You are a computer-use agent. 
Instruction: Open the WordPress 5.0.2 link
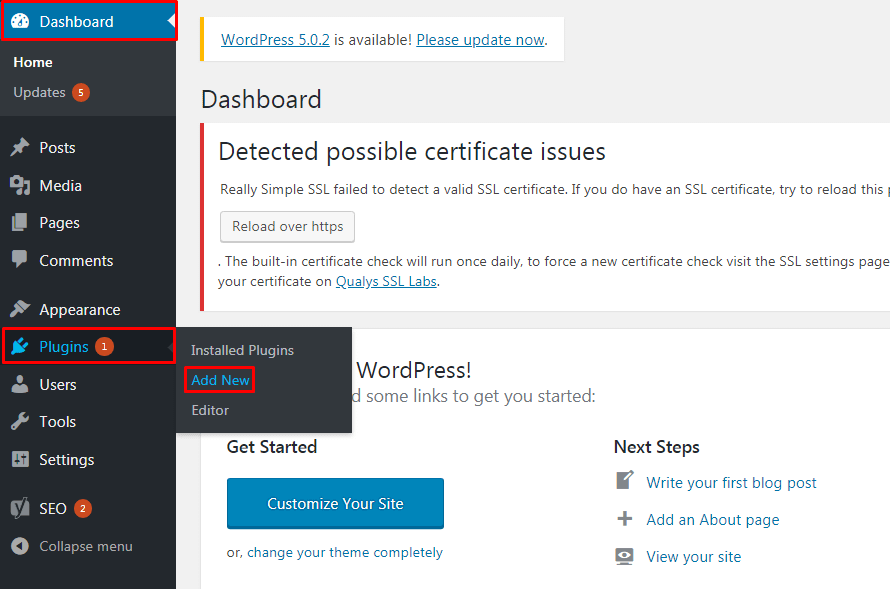click(x=275, y=40)
